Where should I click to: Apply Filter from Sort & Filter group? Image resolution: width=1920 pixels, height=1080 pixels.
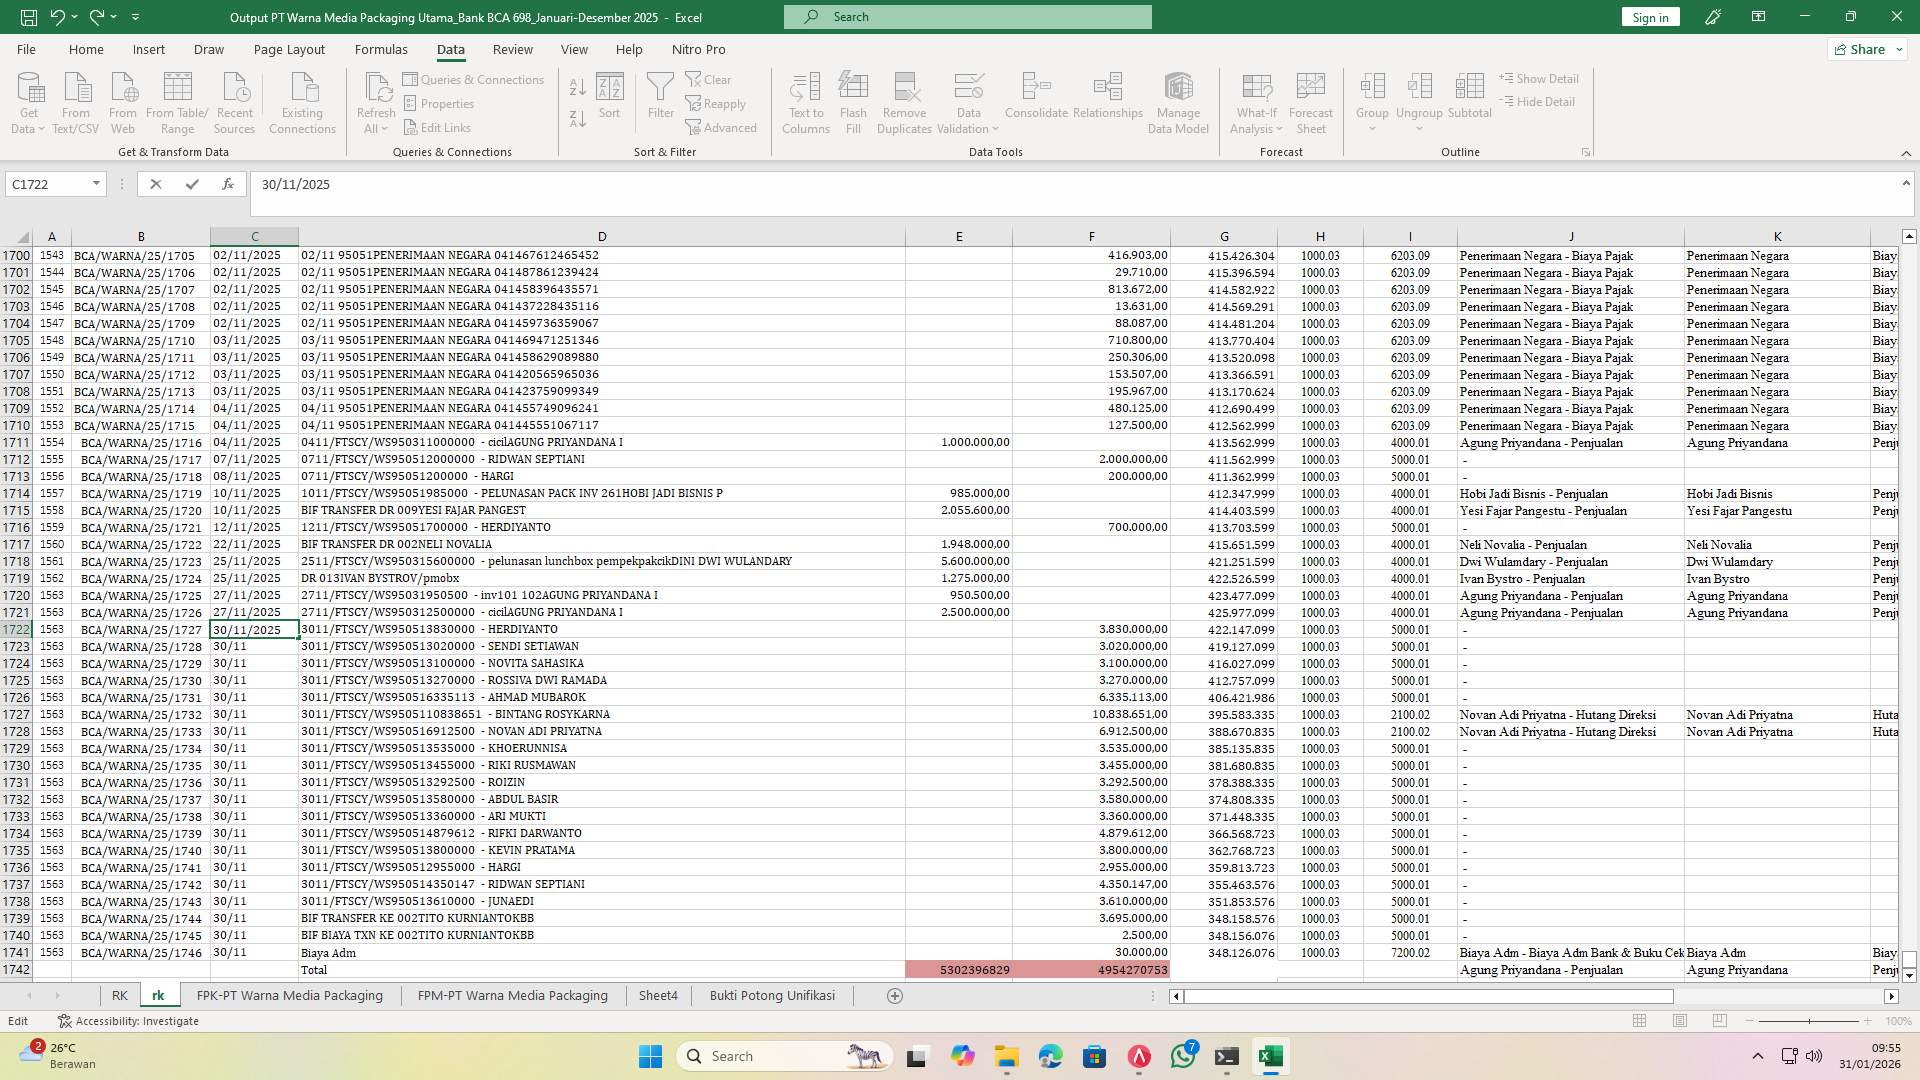coord(660,100)
